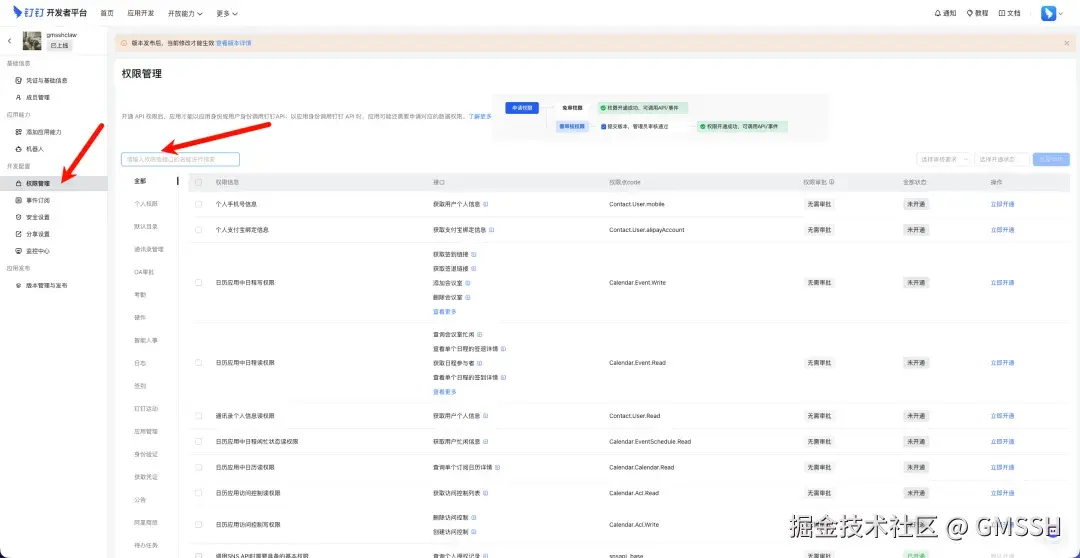
Task: Open the 选择审核要求 filter dropdown
Action: [944, 159]
